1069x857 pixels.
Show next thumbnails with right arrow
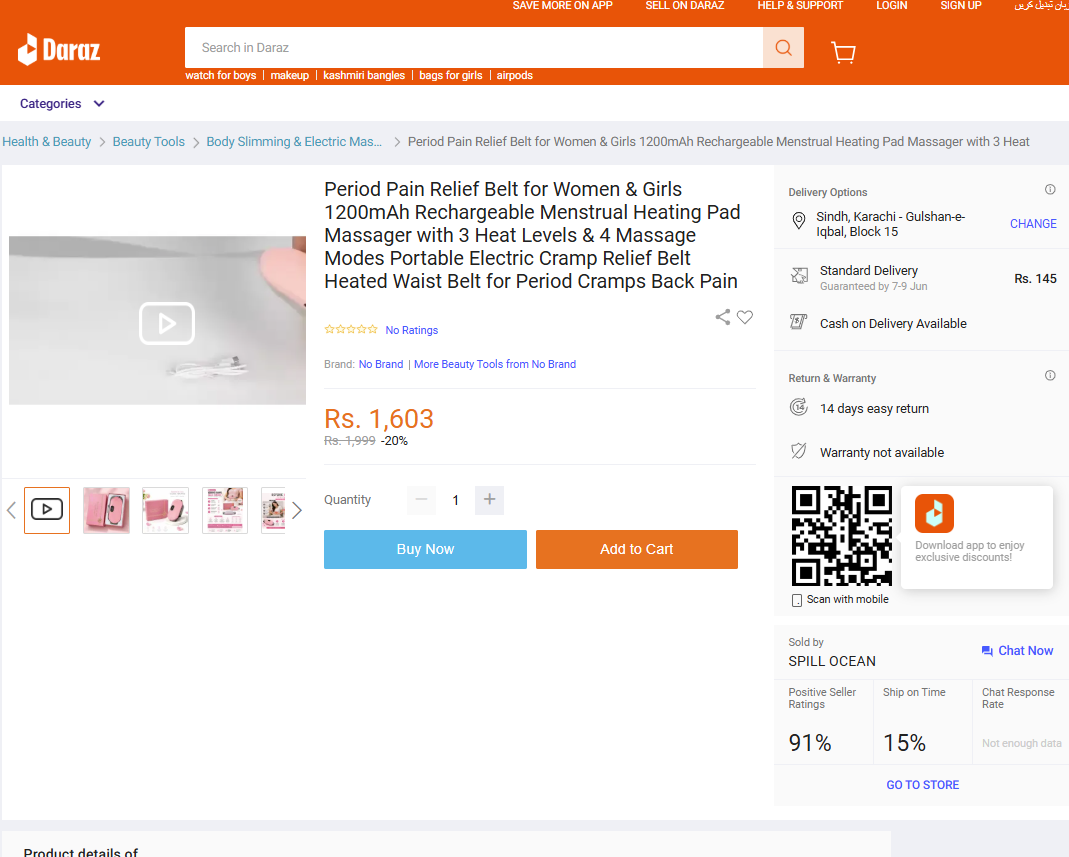pyautogui.click(x=297, y=510)
